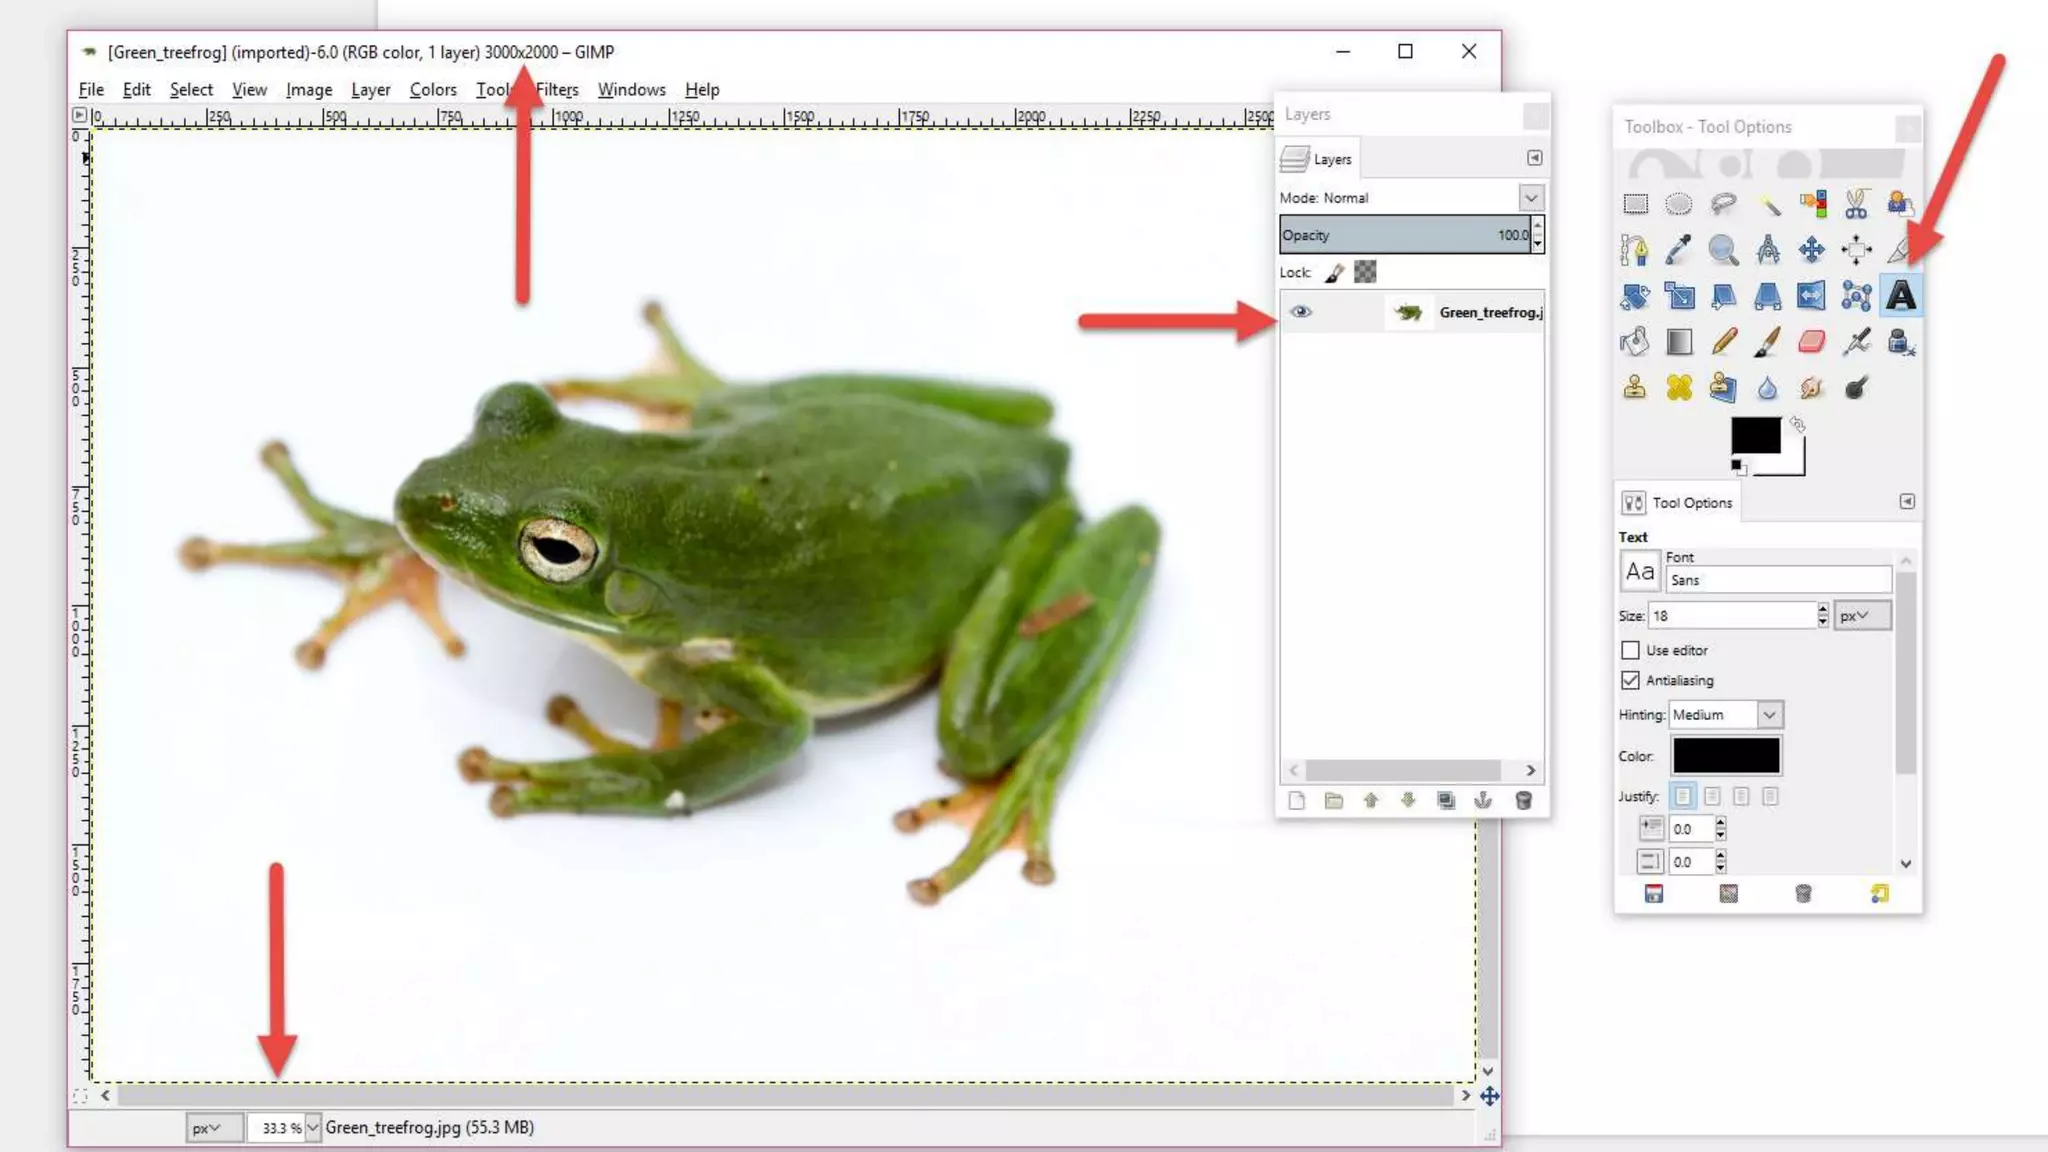Choose the Bucket Fill tool
The image size is (2048, 1152).
coord(1635,342)
